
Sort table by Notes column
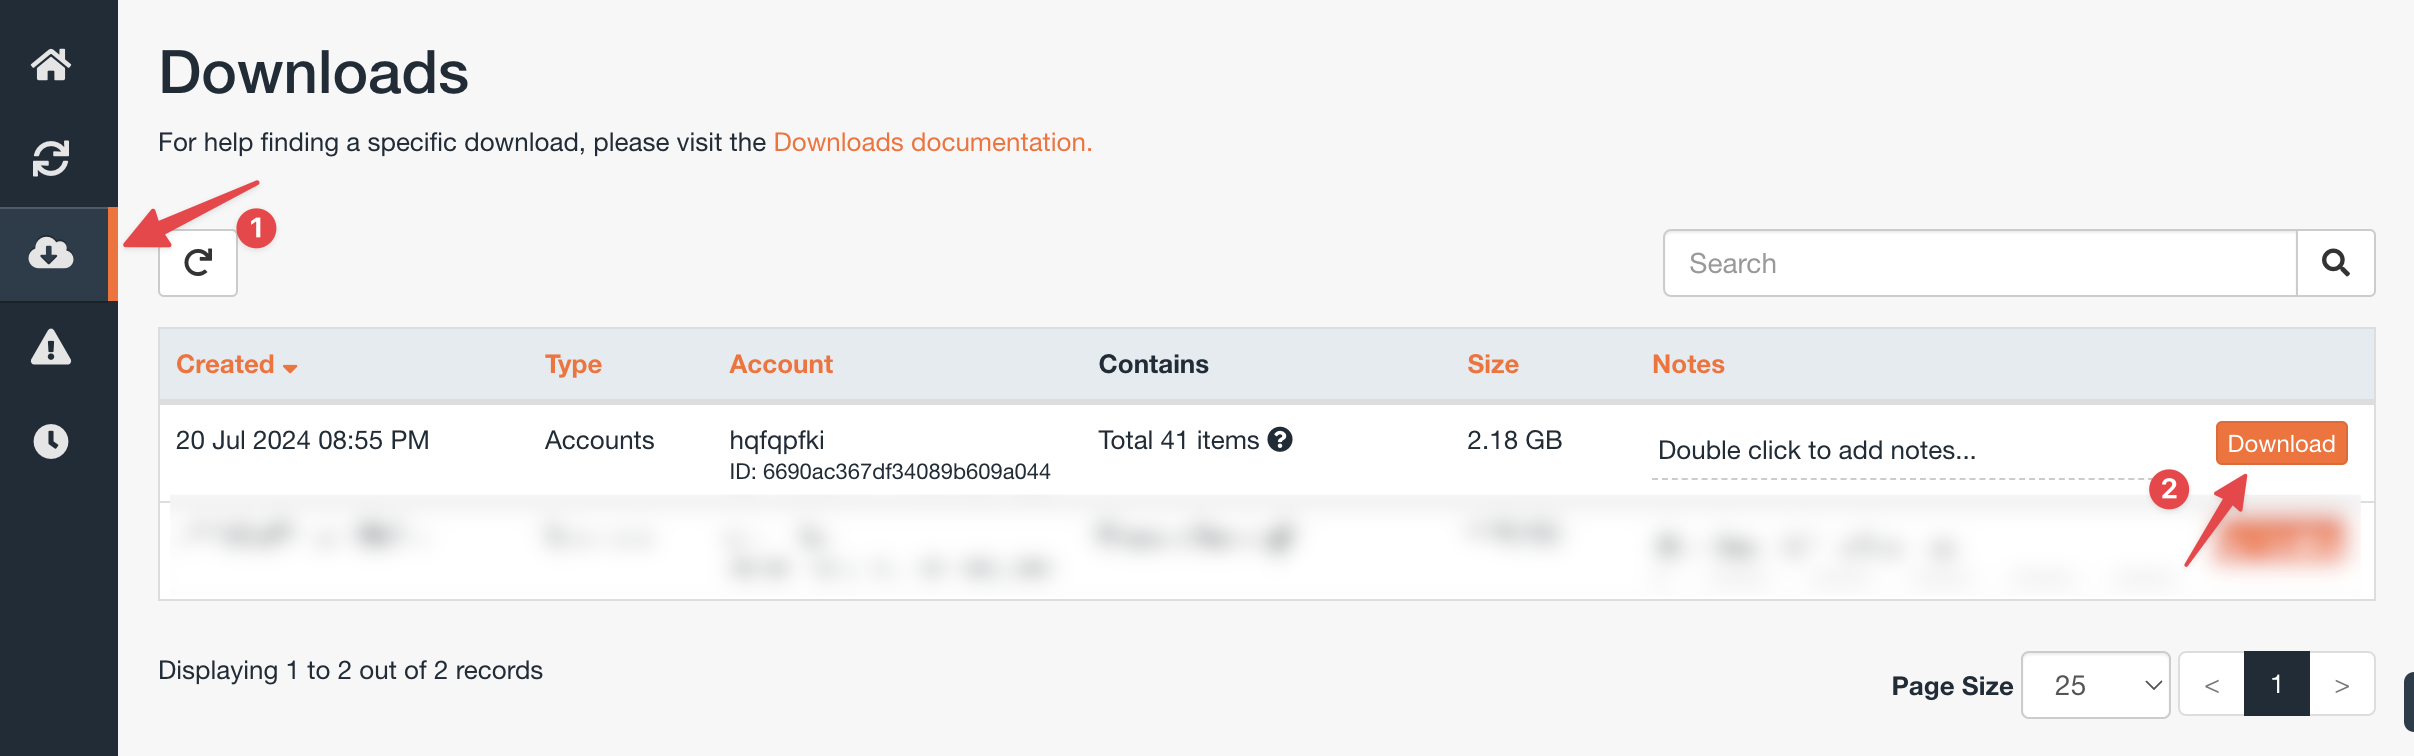click(x=1688, y=364)
